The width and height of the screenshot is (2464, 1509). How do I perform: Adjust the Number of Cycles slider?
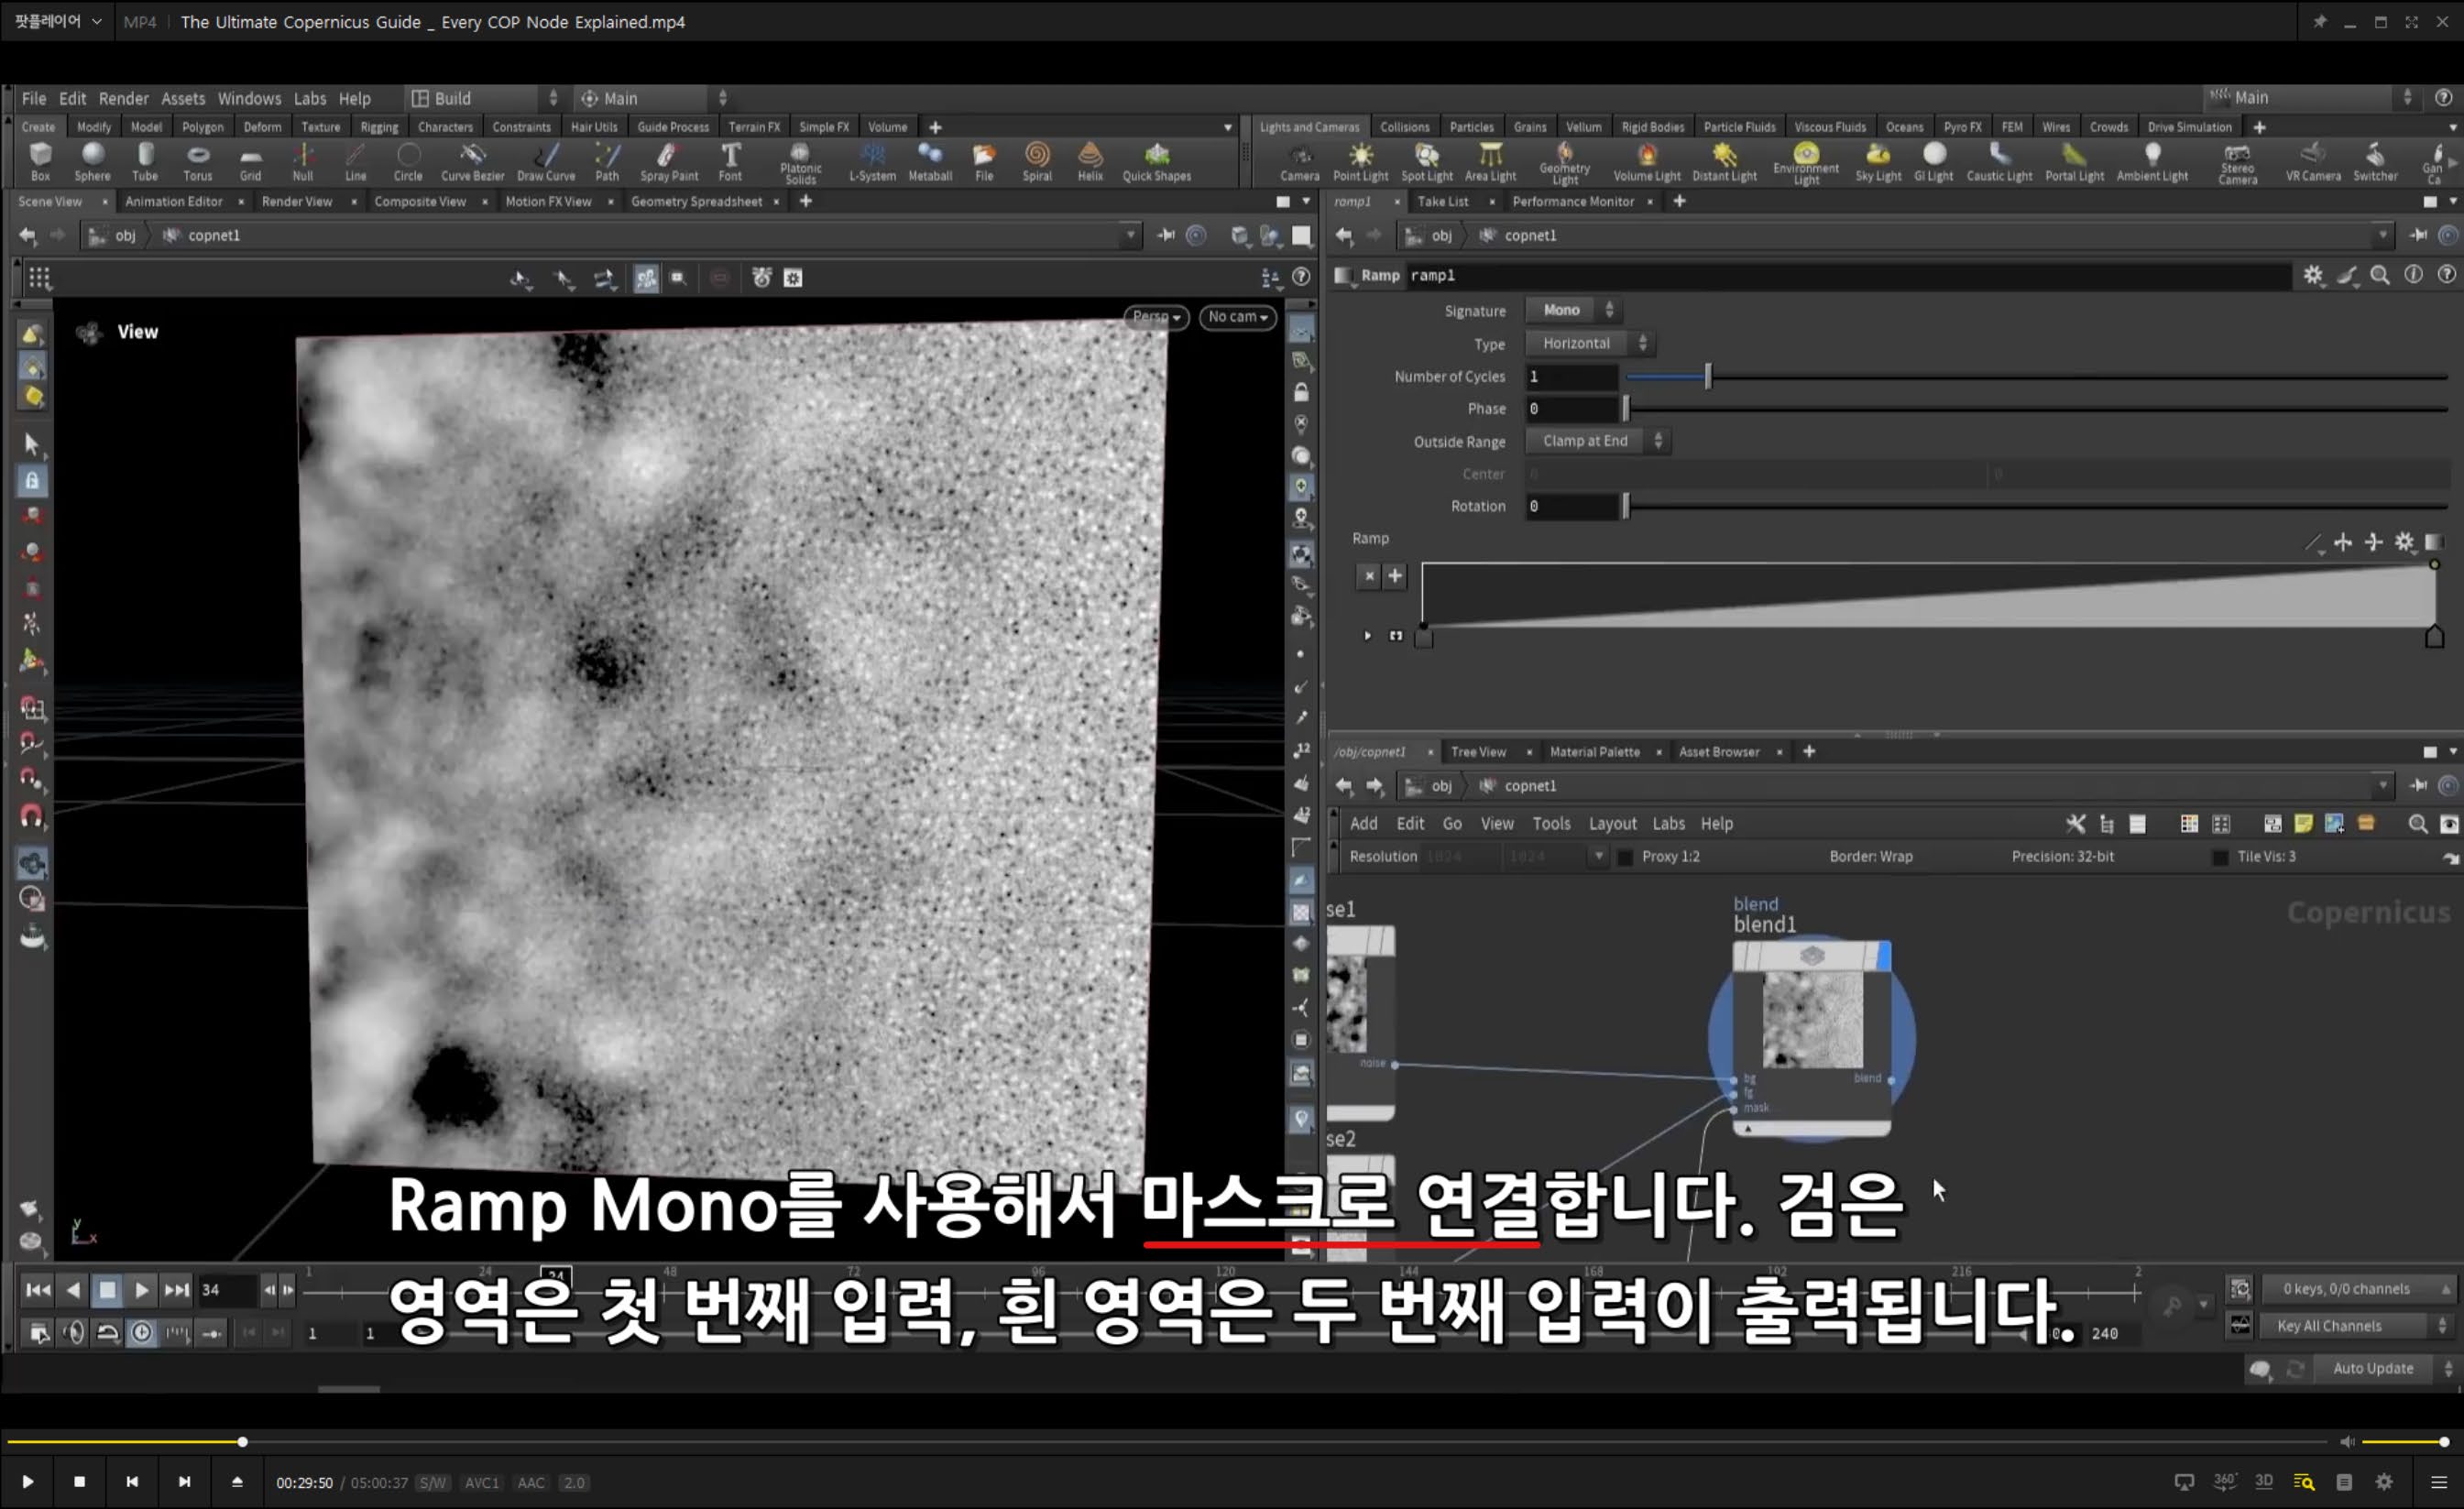click(x=1708, y=377)
